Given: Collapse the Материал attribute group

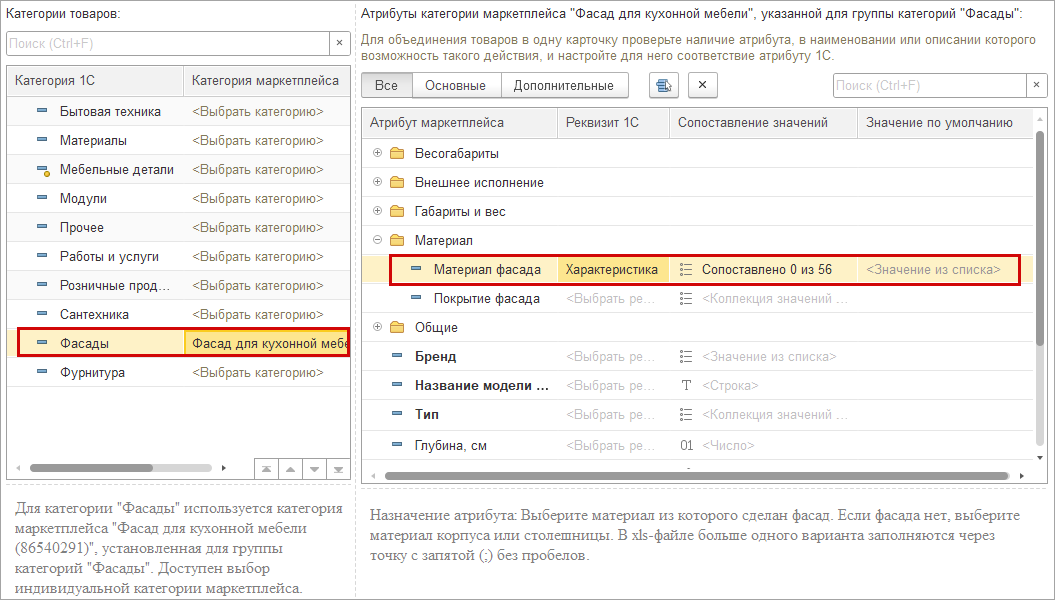Looking at the screenshot, I should tap(377, 240).
